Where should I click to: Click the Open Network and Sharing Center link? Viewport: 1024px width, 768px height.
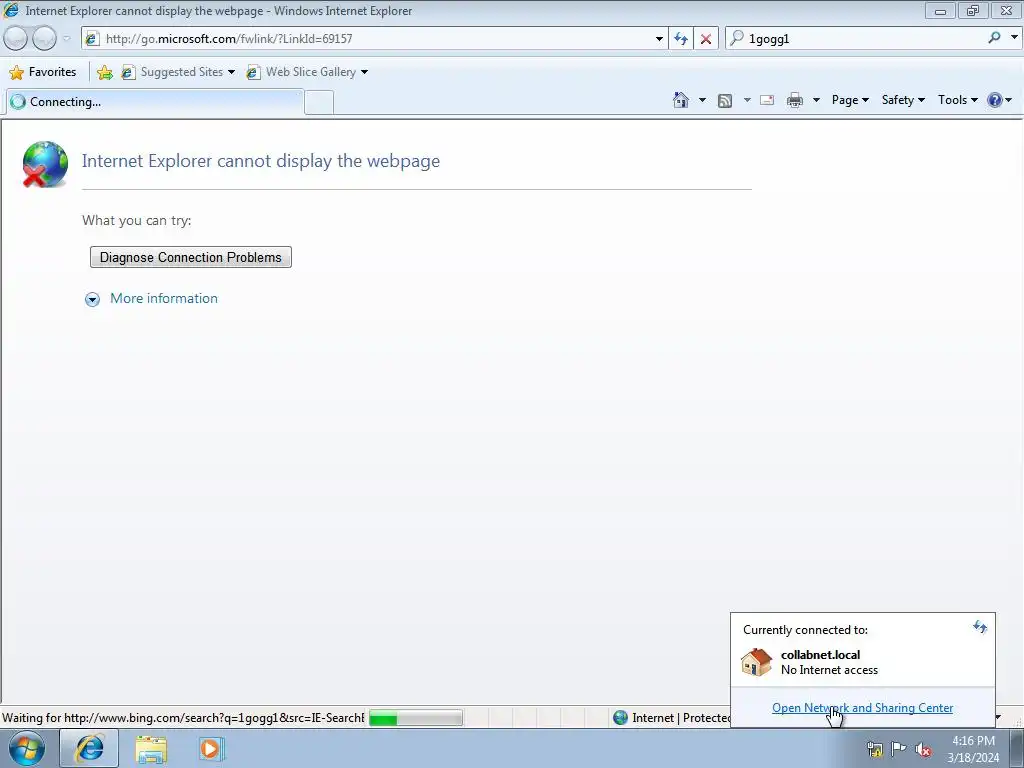(862, 708)
